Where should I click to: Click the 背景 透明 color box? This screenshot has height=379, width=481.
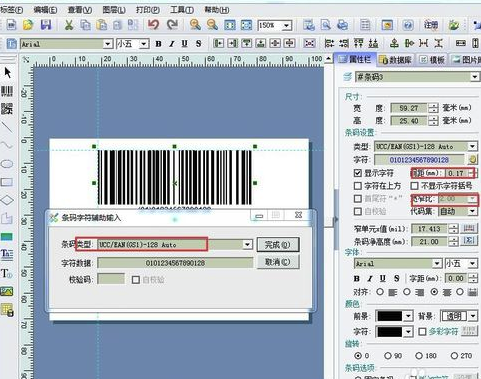[454, 316]
